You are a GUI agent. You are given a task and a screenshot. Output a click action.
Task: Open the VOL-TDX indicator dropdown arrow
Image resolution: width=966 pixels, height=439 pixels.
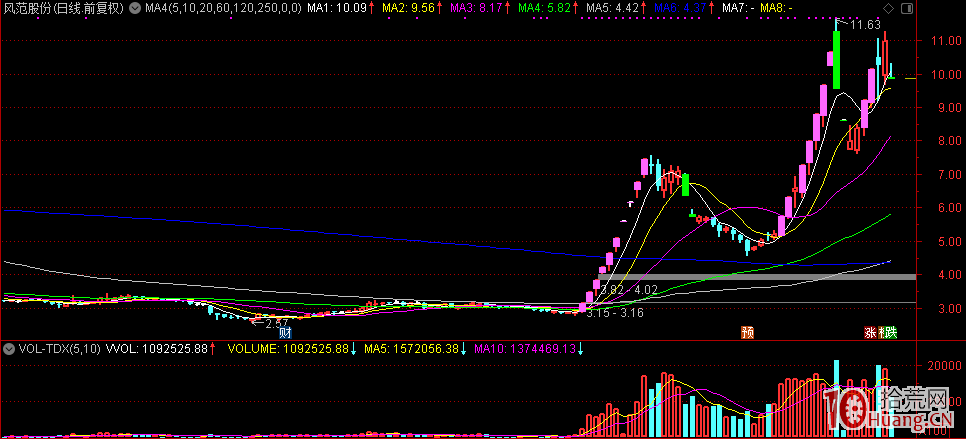click(9, 348)
